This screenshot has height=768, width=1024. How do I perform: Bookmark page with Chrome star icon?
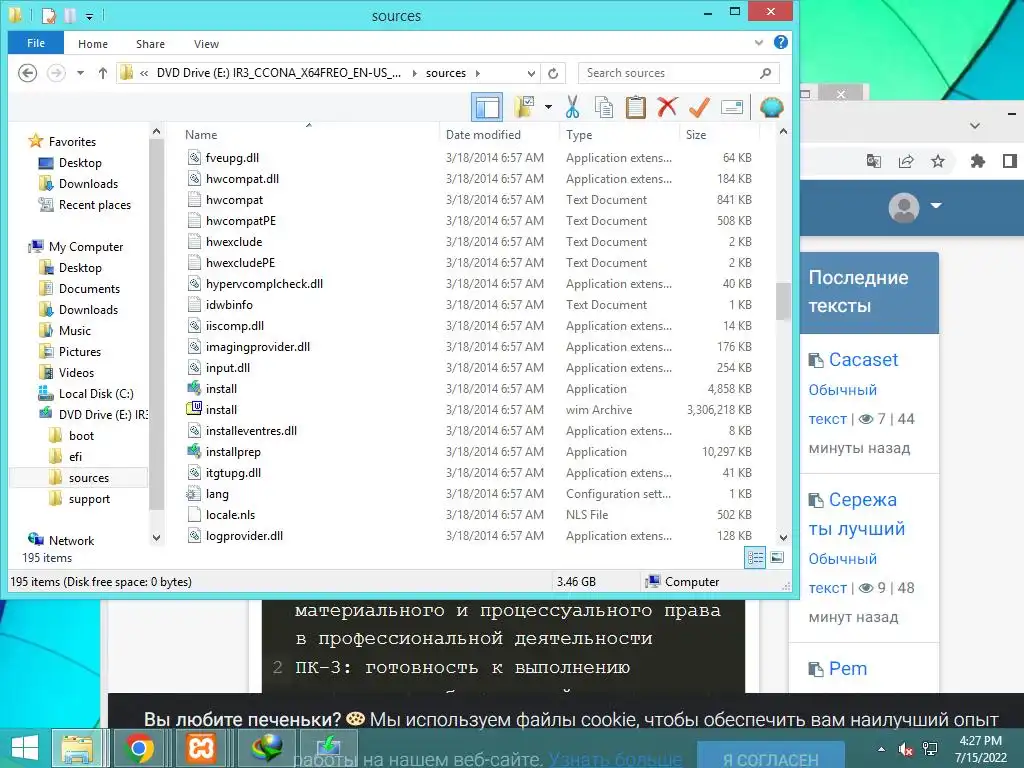click(938, 161)
